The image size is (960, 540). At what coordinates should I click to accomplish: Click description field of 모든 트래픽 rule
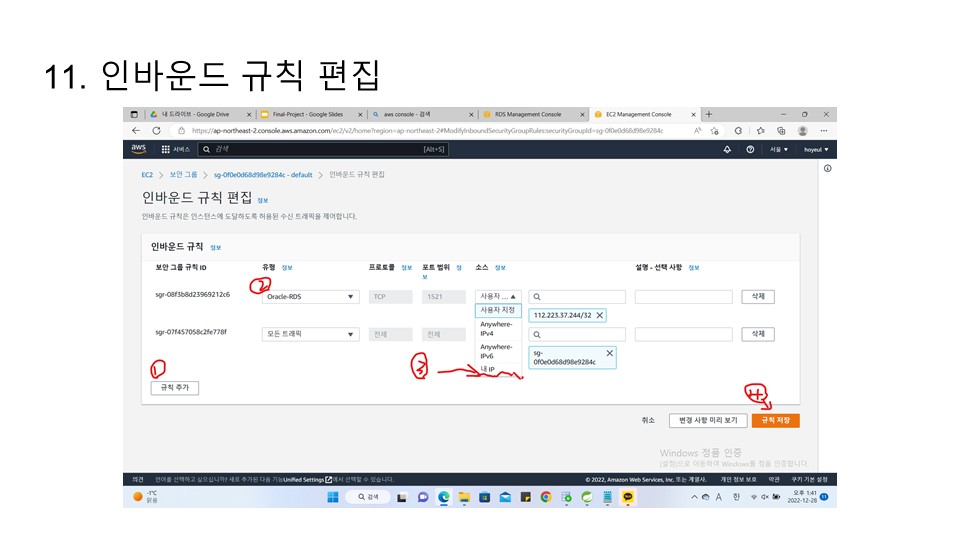click(684, 334)
